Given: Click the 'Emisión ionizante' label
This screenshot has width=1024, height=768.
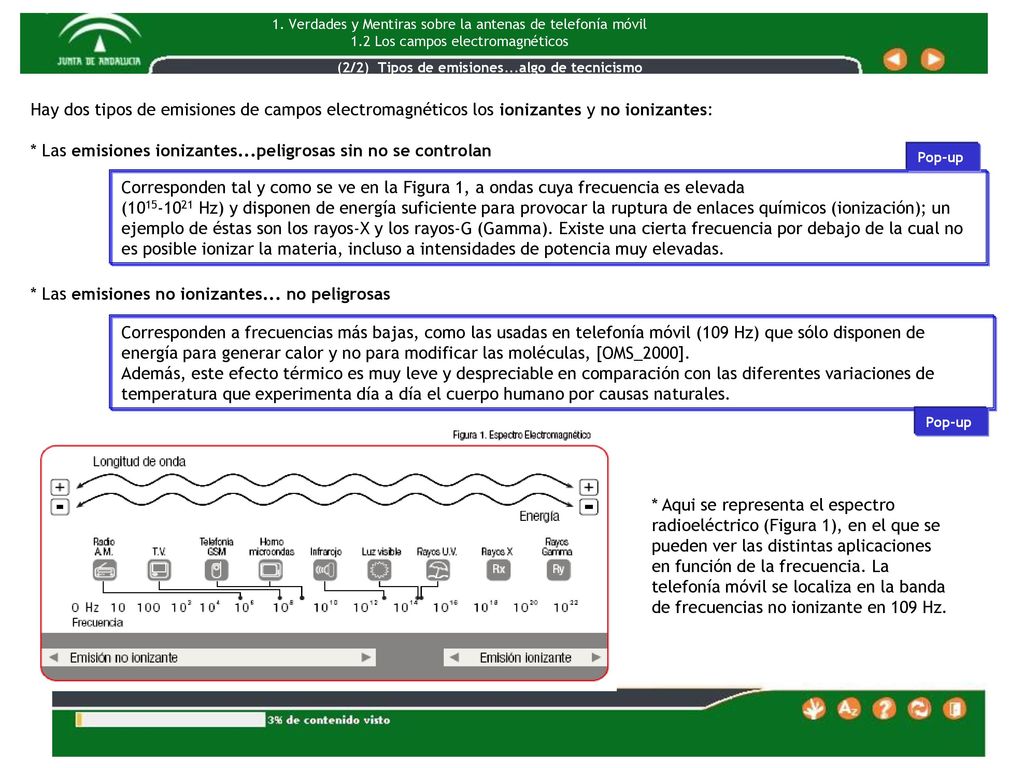Looking at the screenshot, I should 525,658.
